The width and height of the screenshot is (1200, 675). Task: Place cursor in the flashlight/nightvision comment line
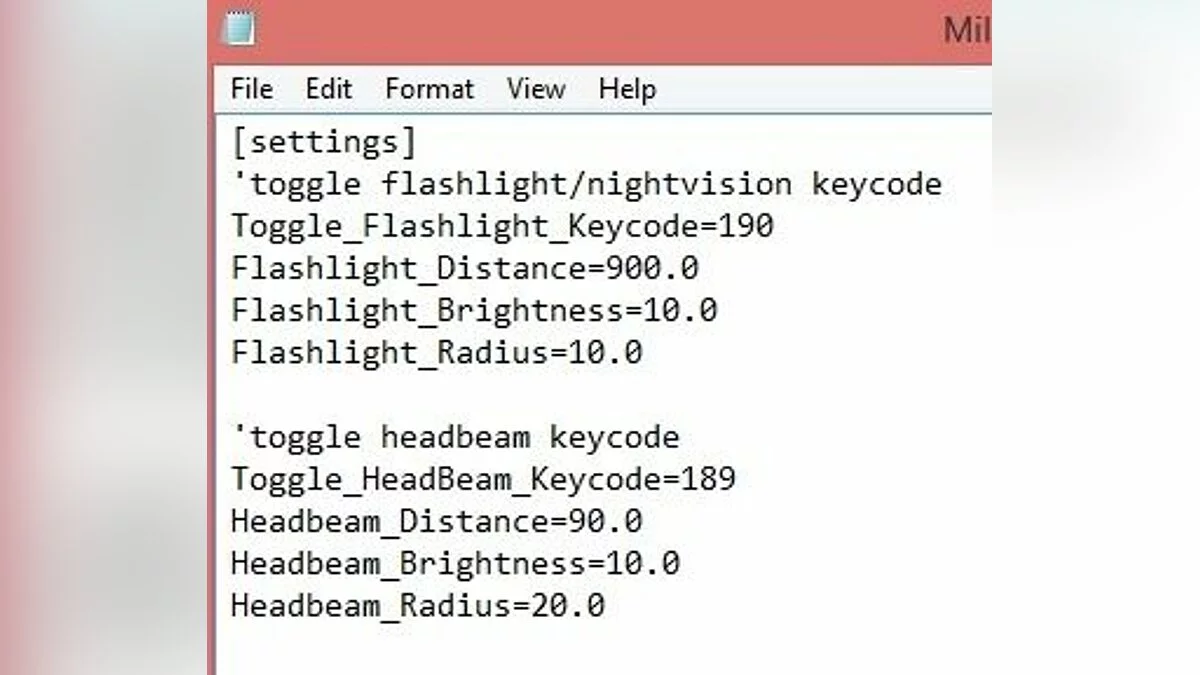[x=586, y=184]
